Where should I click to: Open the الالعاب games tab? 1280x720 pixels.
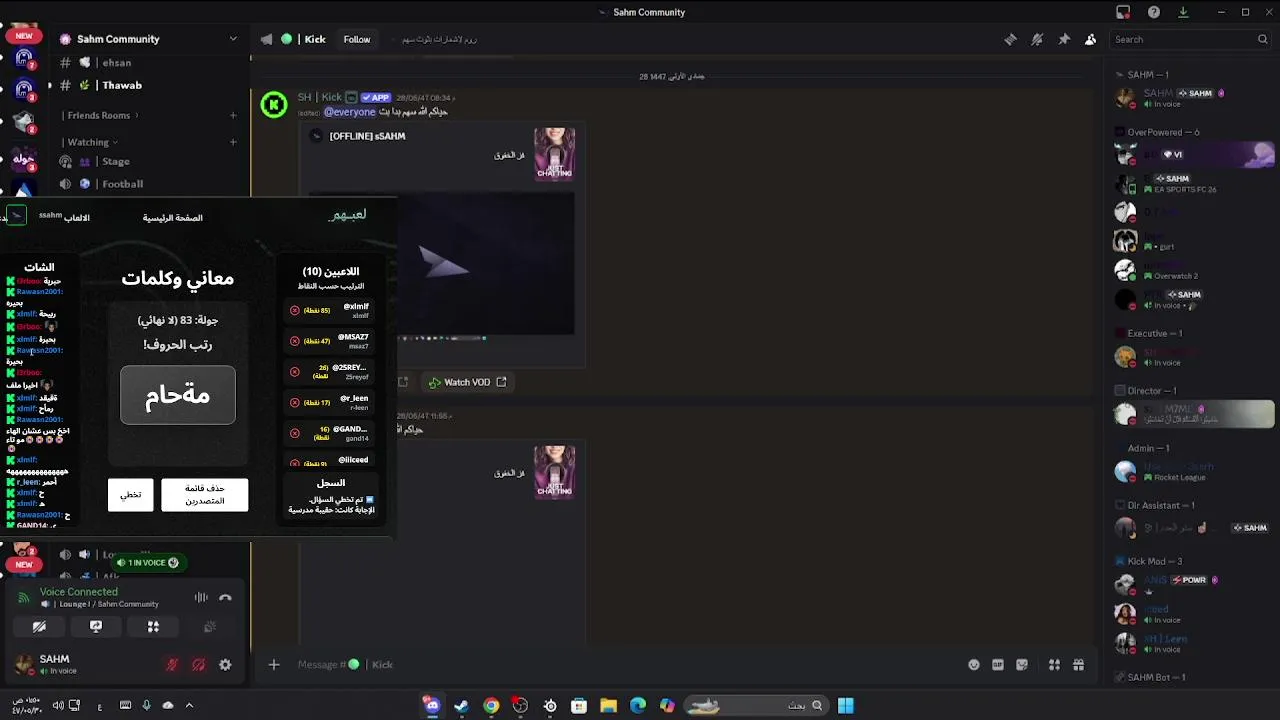coord(77,218)
